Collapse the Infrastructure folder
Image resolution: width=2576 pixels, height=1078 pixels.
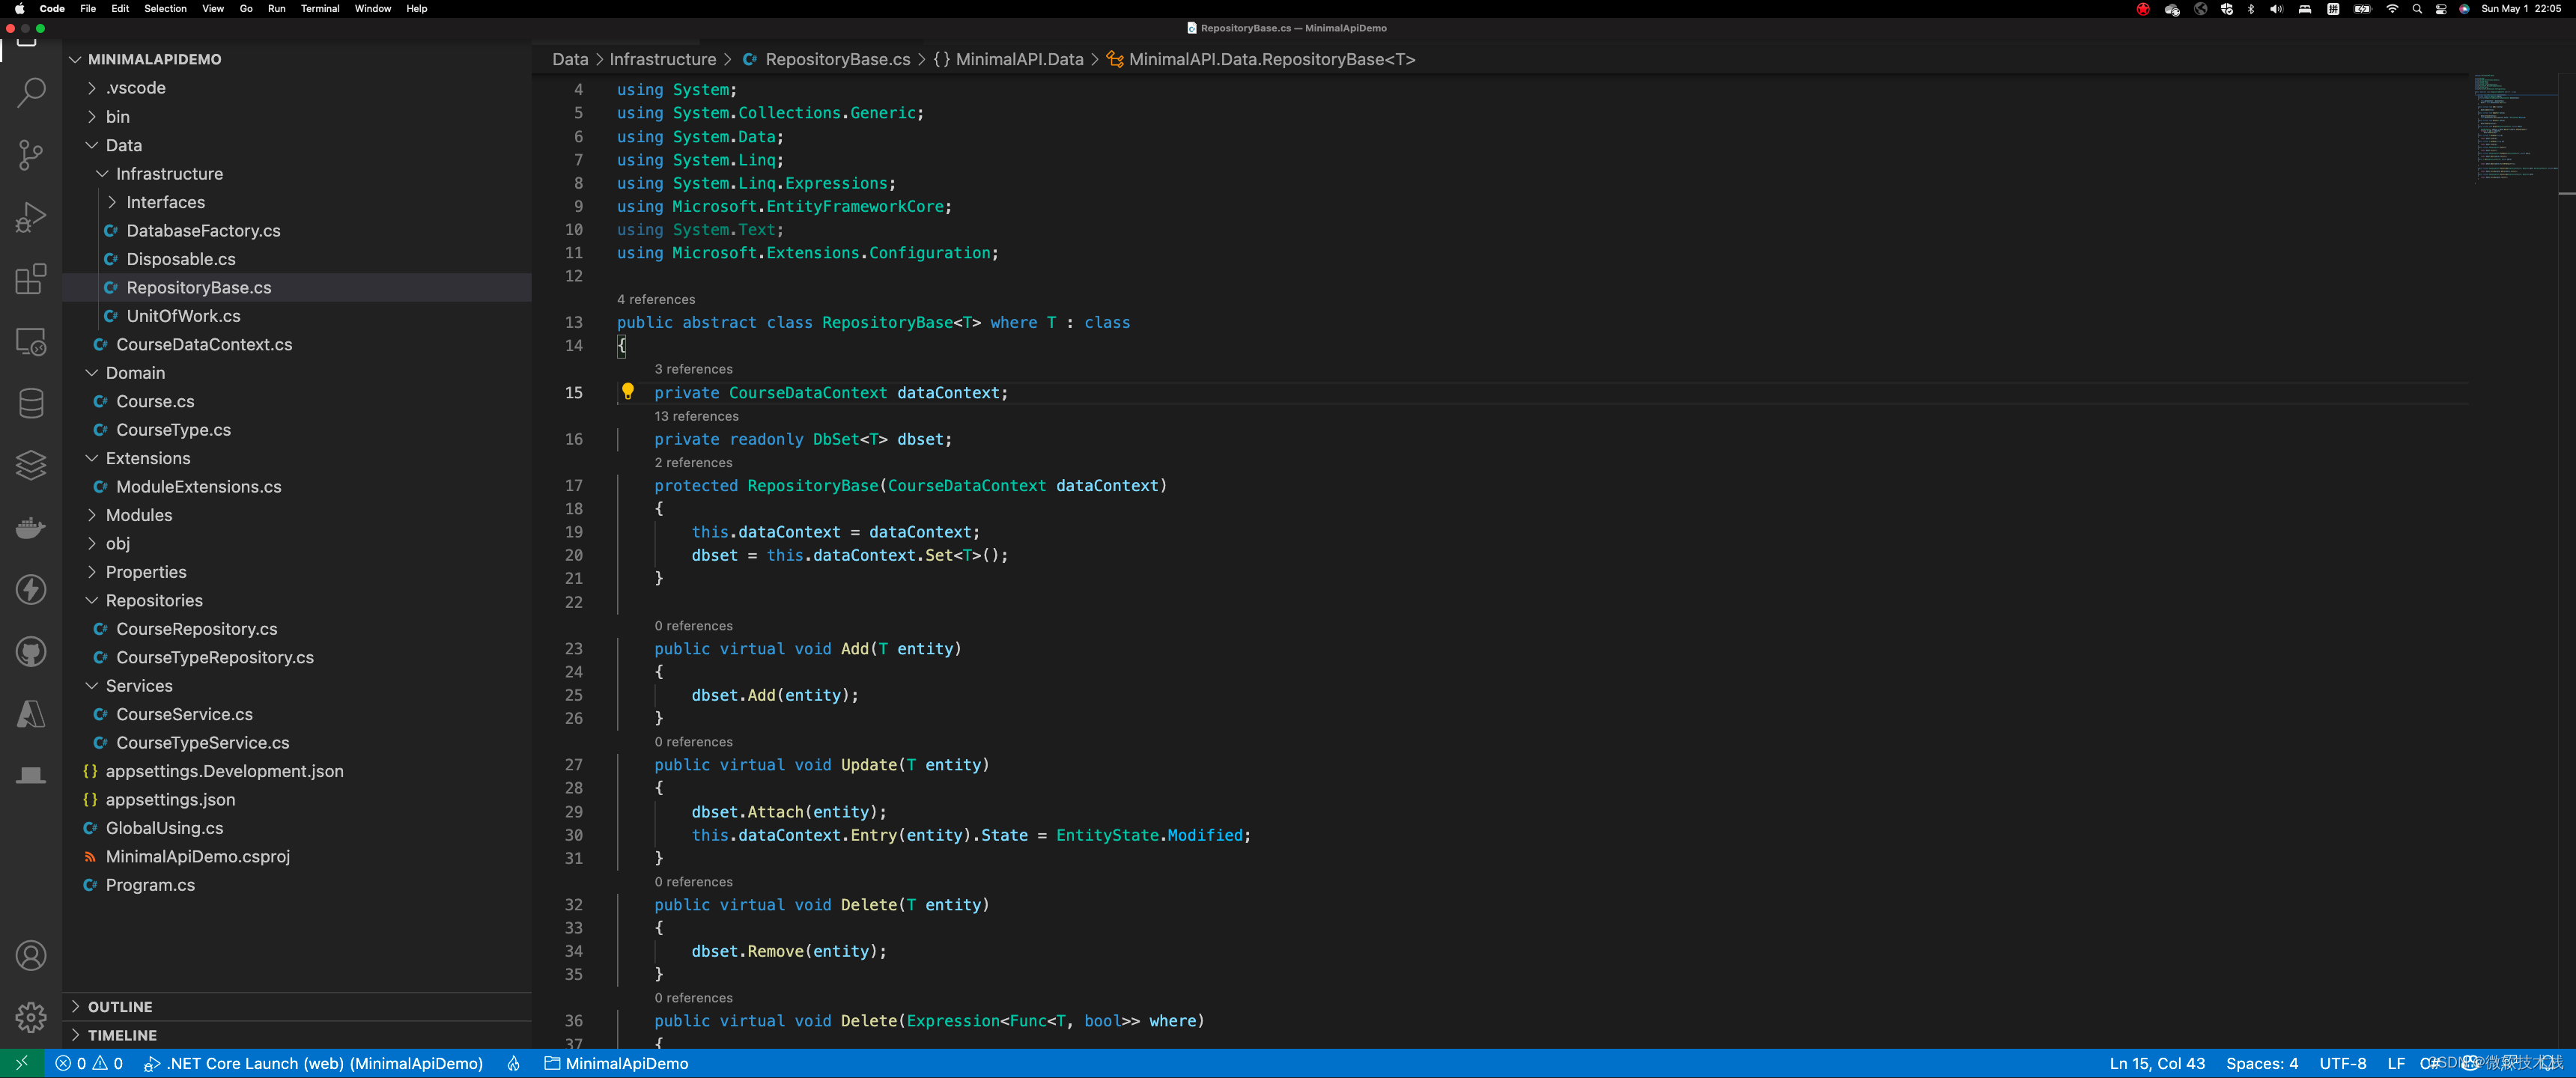(x=169, y=174)
